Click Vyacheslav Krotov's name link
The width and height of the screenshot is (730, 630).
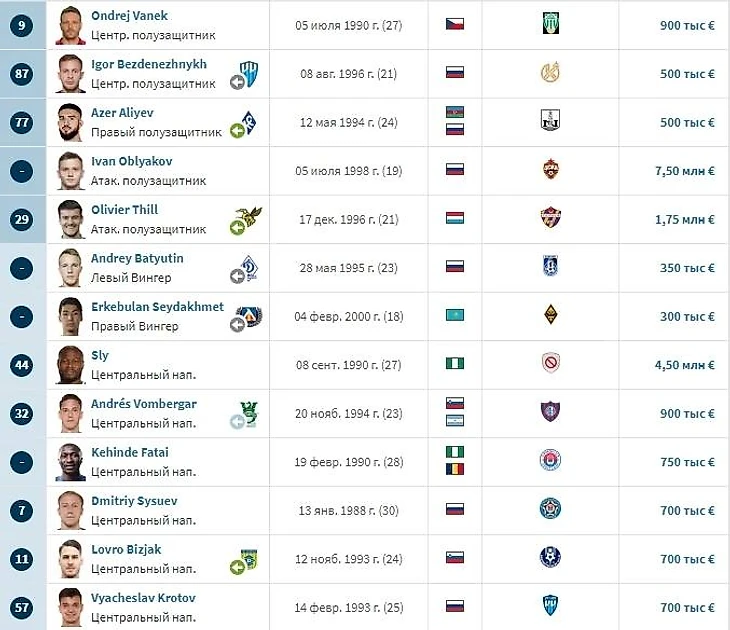143,598
